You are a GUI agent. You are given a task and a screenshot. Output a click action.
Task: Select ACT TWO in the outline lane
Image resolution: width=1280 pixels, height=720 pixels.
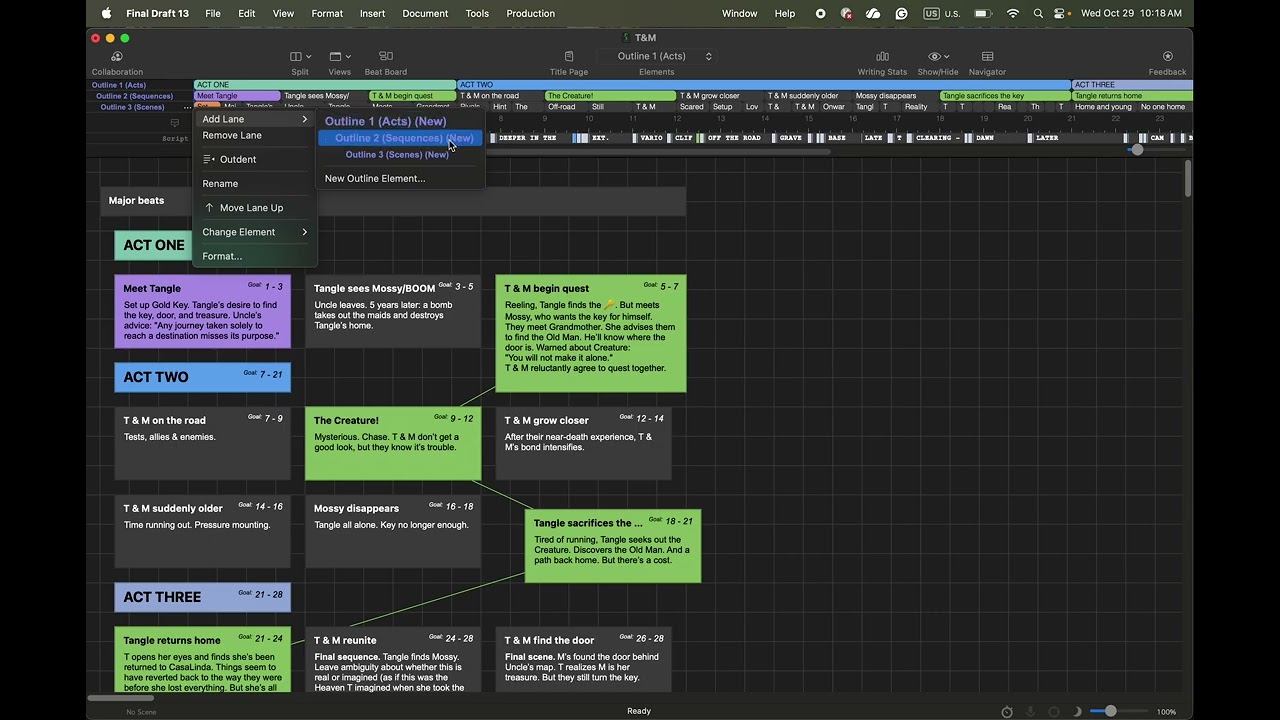coord(763,85)
